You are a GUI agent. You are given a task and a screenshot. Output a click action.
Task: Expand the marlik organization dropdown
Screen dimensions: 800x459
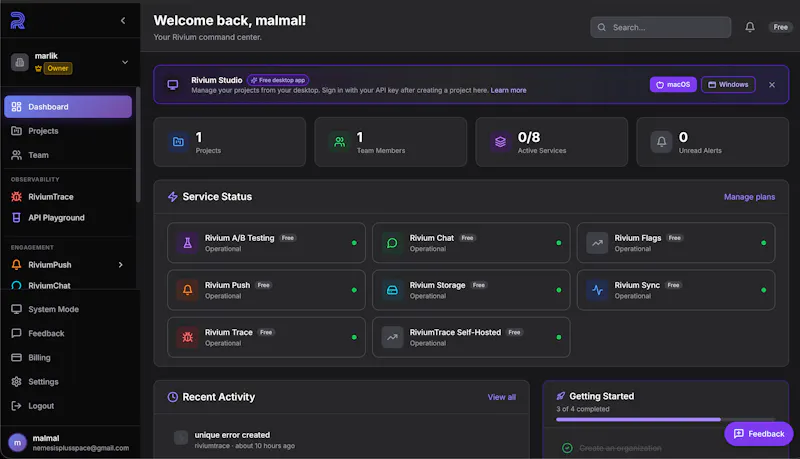125,62
